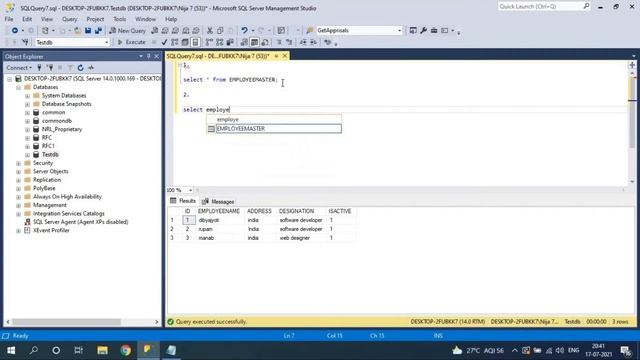Image resolution: width=640 pixels, height=360 pixels.
Task: Open the Toolbox icon in toolbar
Action: (x=434, y=31)
